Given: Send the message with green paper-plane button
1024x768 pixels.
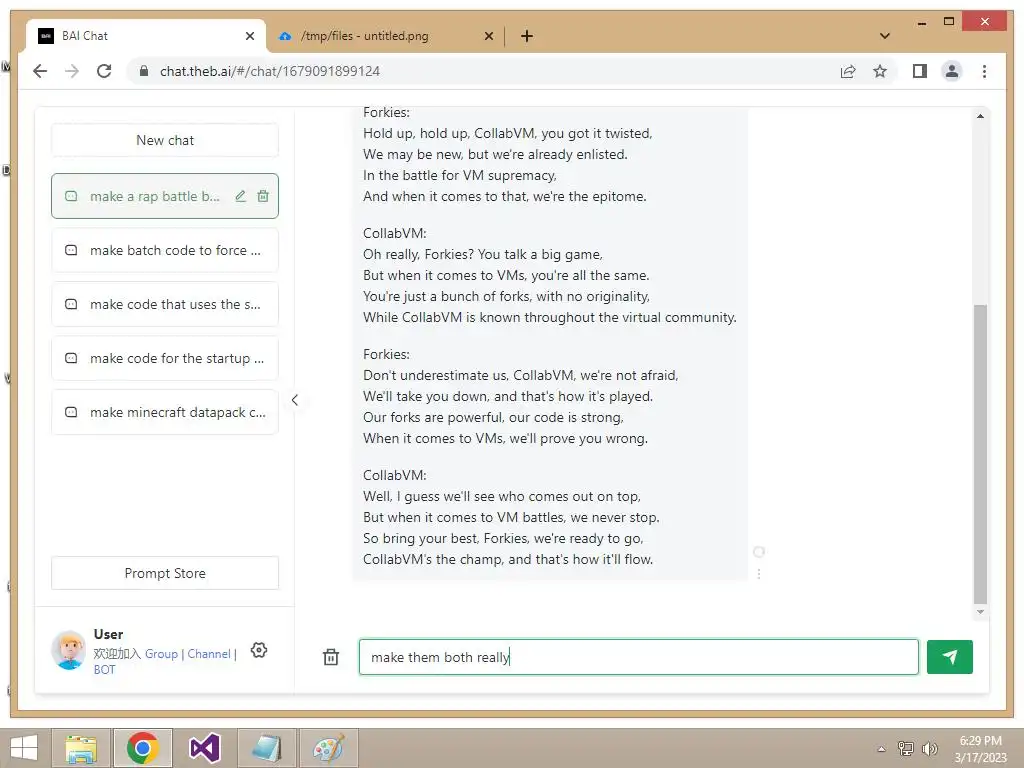Looking at the screenshot, I should pos(950,656).
